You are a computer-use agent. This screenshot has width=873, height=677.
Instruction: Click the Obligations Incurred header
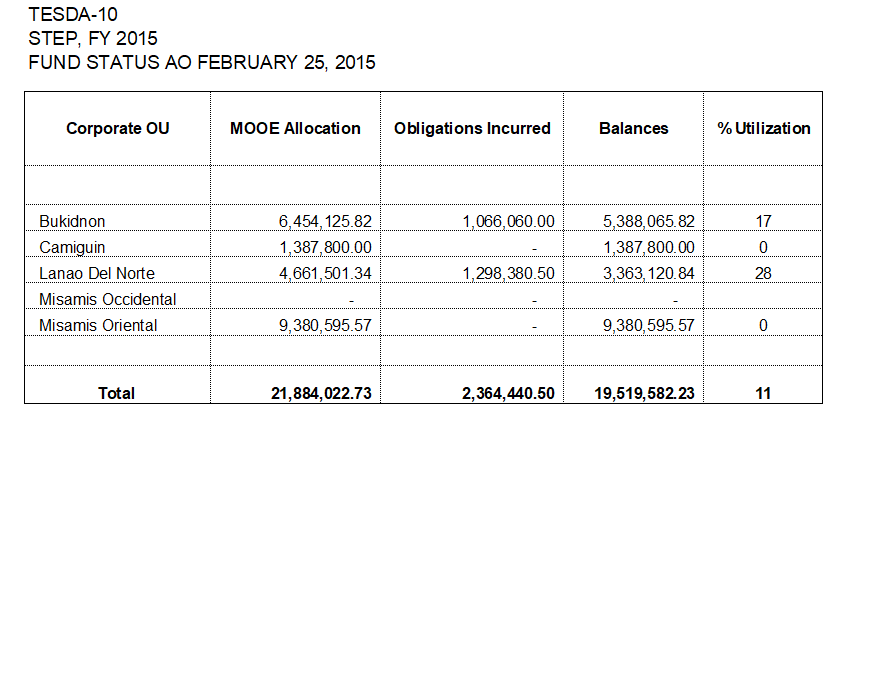[x=472, y=129]
